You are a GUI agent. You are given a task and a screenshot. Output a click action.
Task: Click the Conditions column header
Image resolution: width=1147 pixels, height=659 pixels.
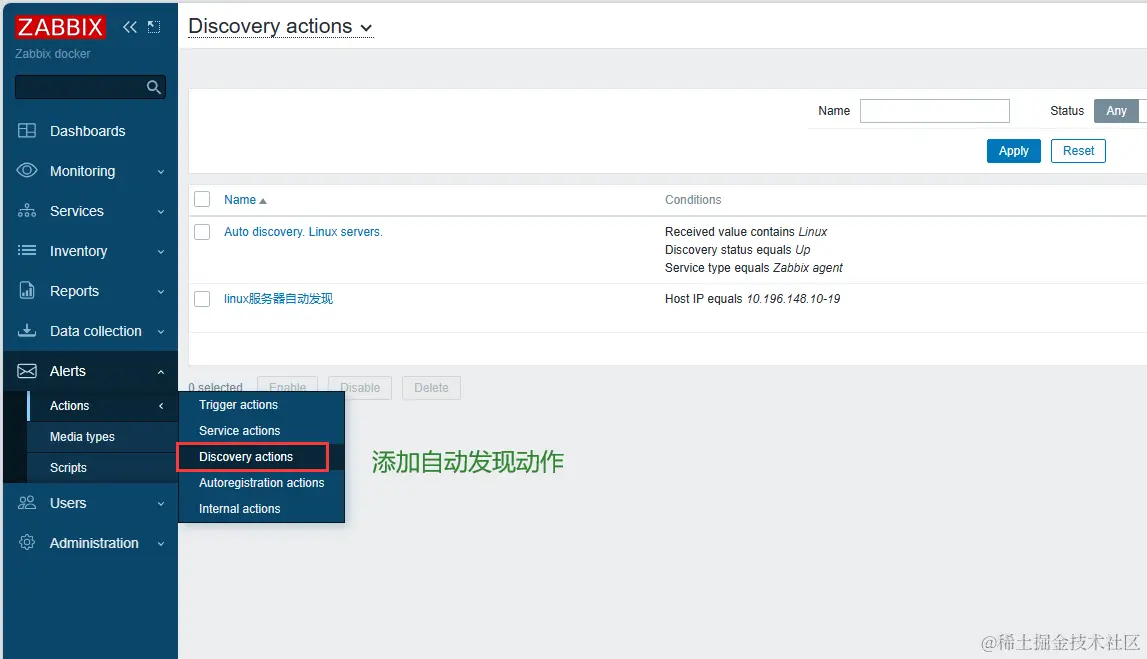coord(693,200)
